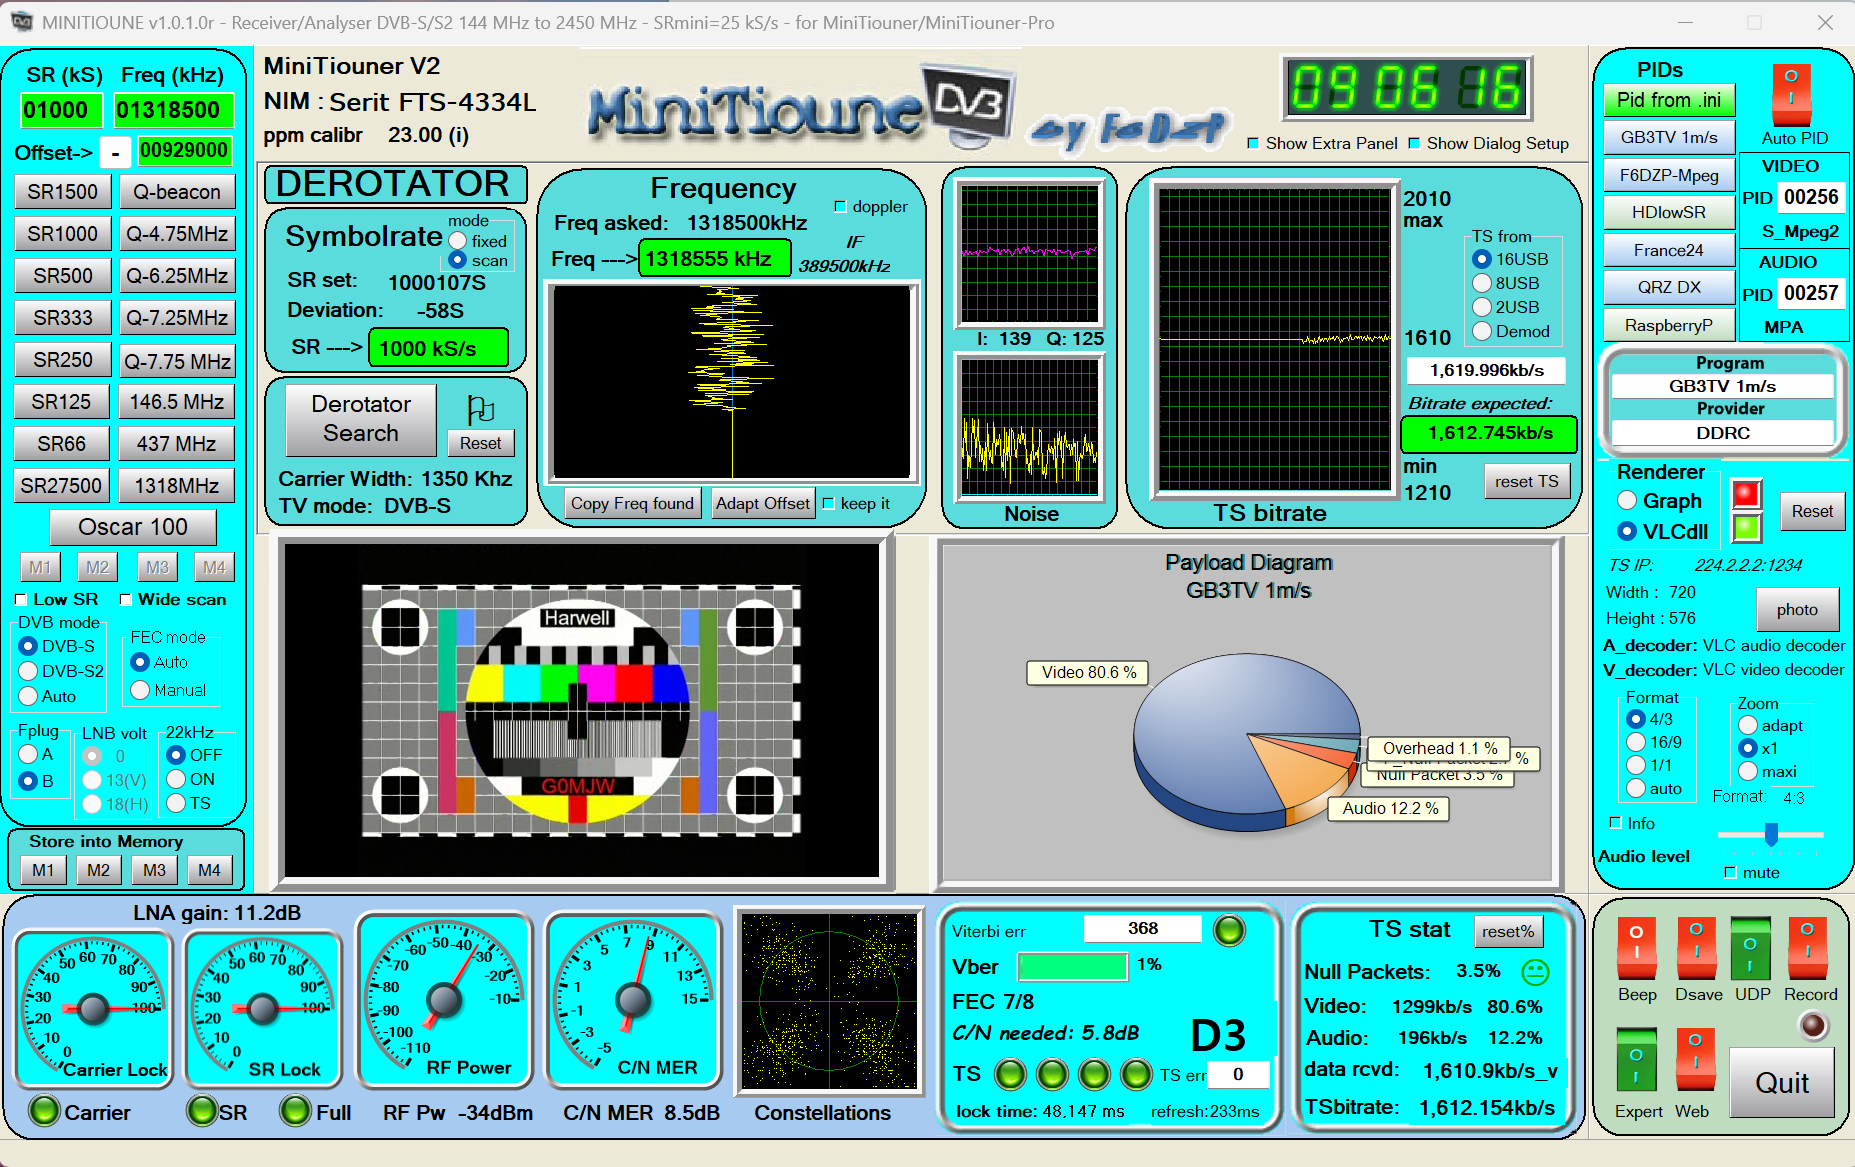Click the red LED in the Renderer panel

[1748, 492]
